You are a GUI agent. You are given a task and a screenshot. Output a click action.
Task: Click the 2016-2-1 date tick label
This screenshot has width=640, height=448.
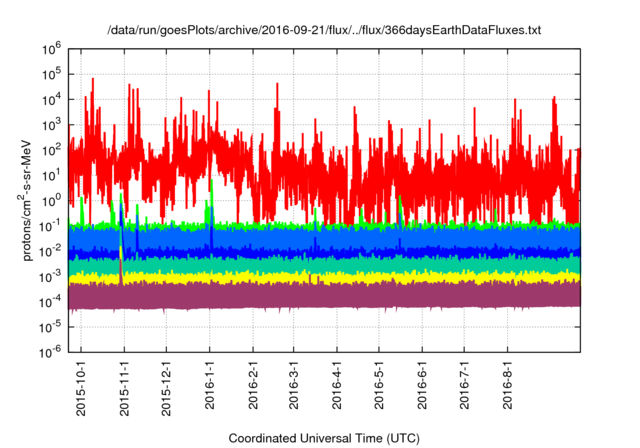(253, 385)
